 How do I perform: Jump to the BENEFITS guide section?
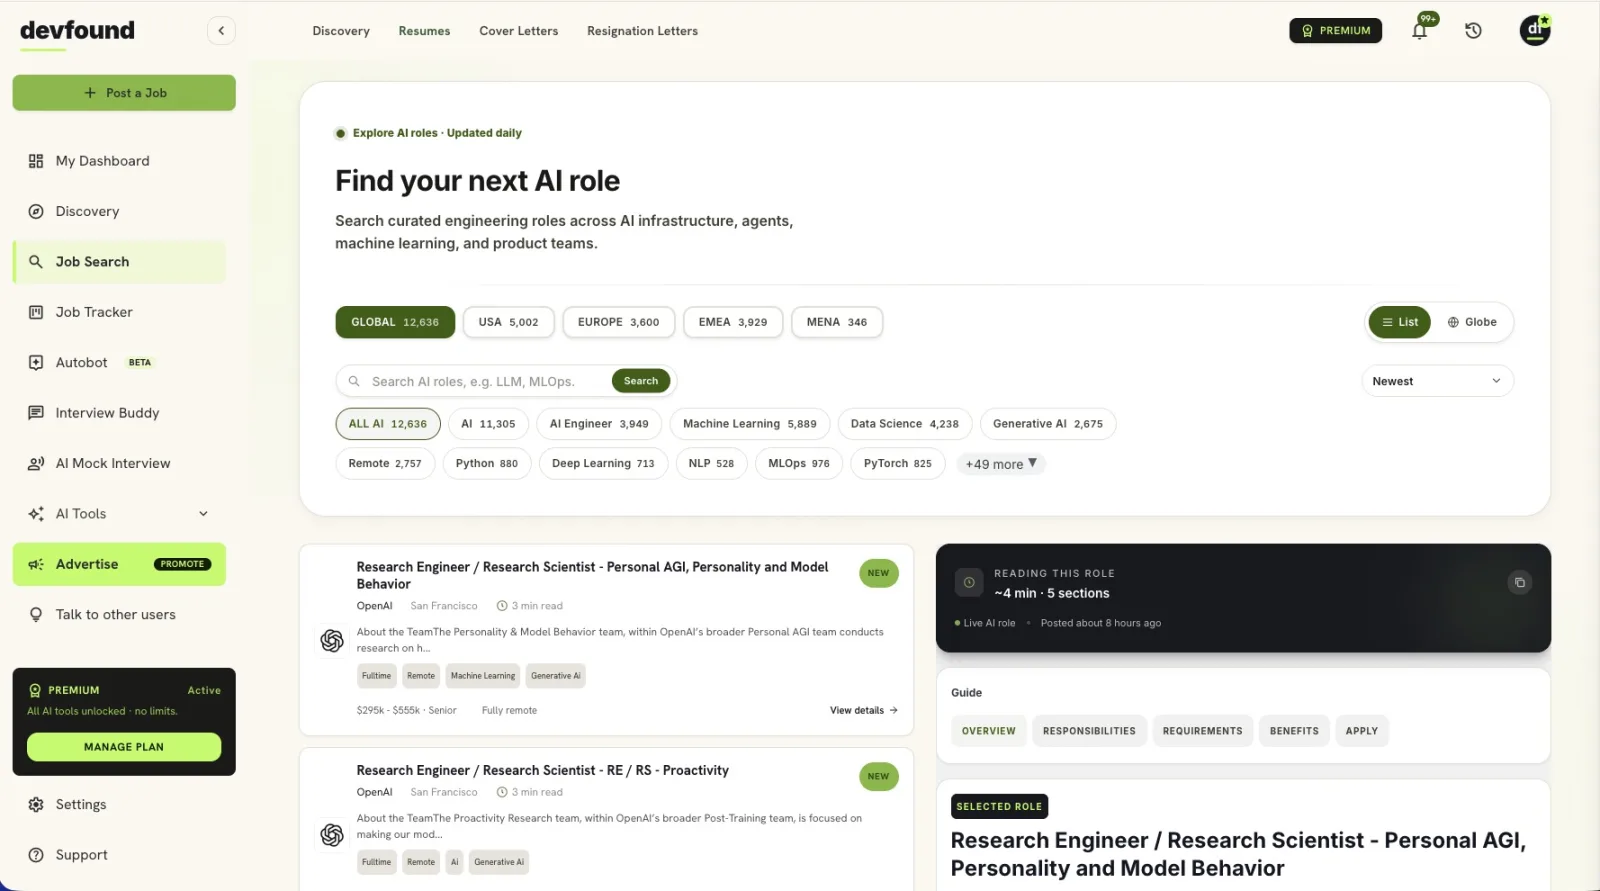tap(1294, 731)
